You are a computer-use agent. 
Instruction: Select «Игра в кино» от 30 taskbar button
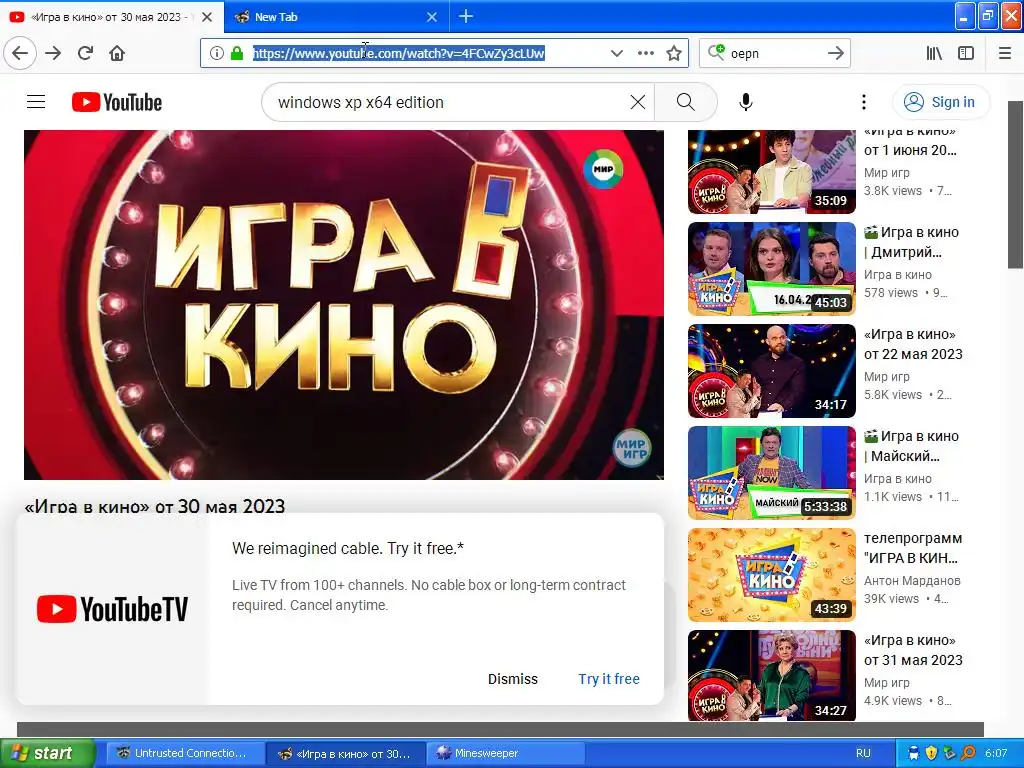[x=345, y=753]
